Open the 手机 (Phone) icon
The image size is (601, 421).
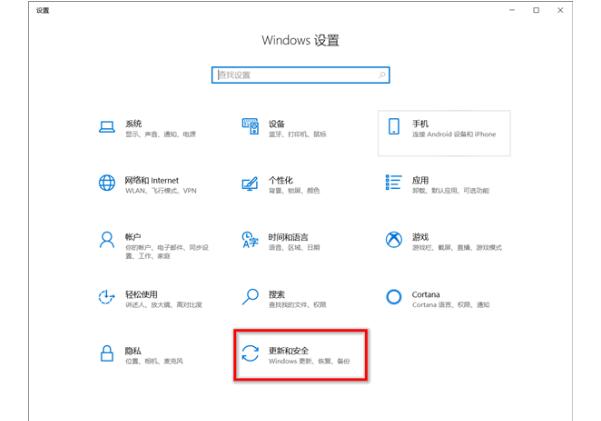(394, 127)
